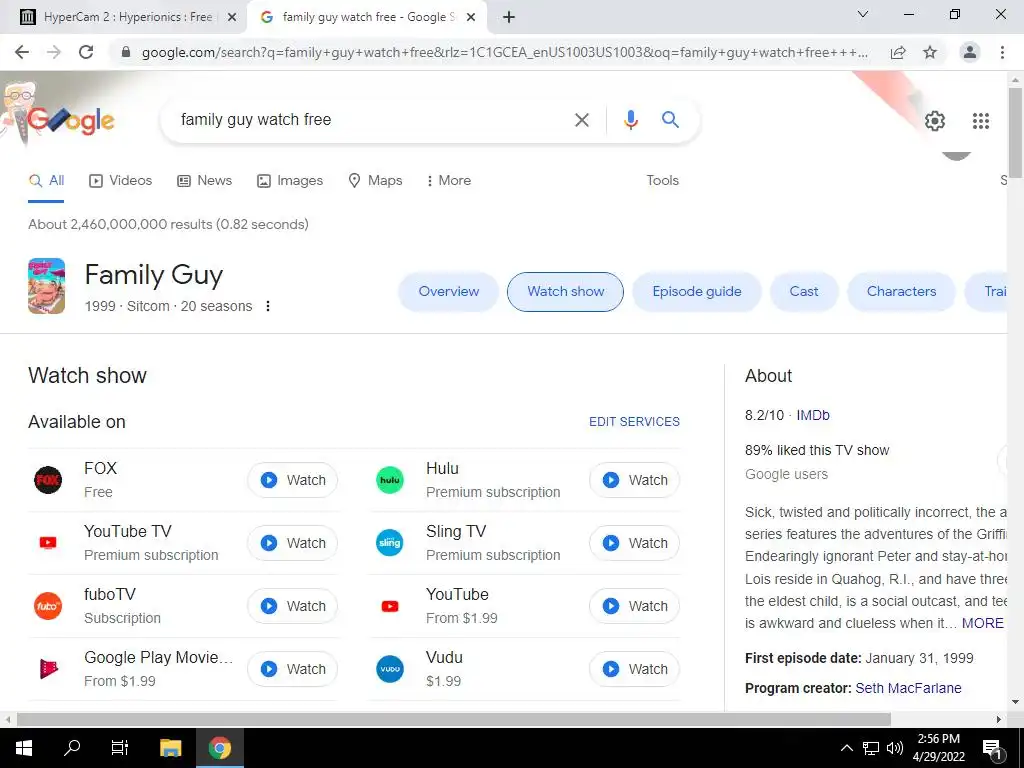The image size is (1024, 768).
Task: Open the Seth MacFarlane link
Action: (908, 688)
